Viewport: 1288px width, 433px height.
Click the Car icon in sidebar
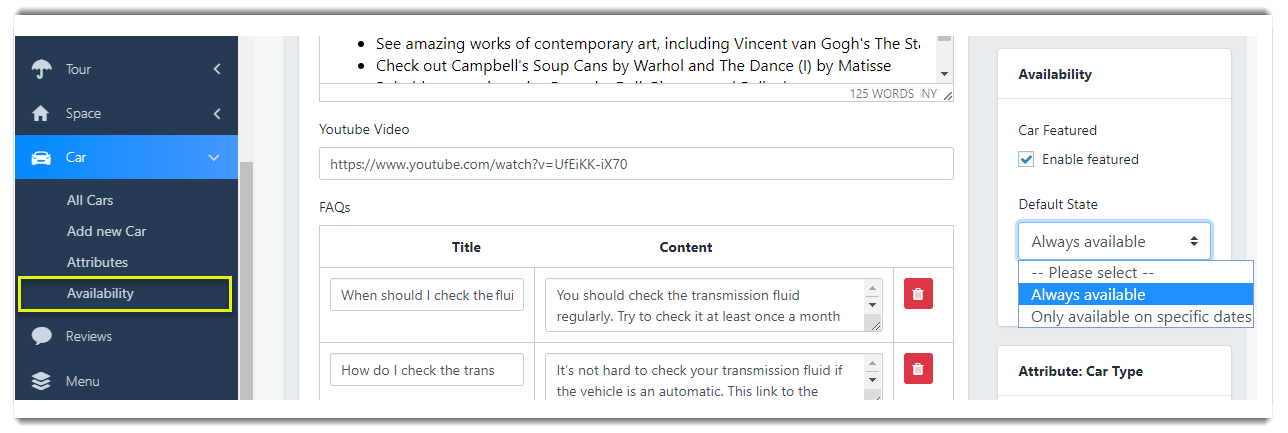click(x=41, y=158)
